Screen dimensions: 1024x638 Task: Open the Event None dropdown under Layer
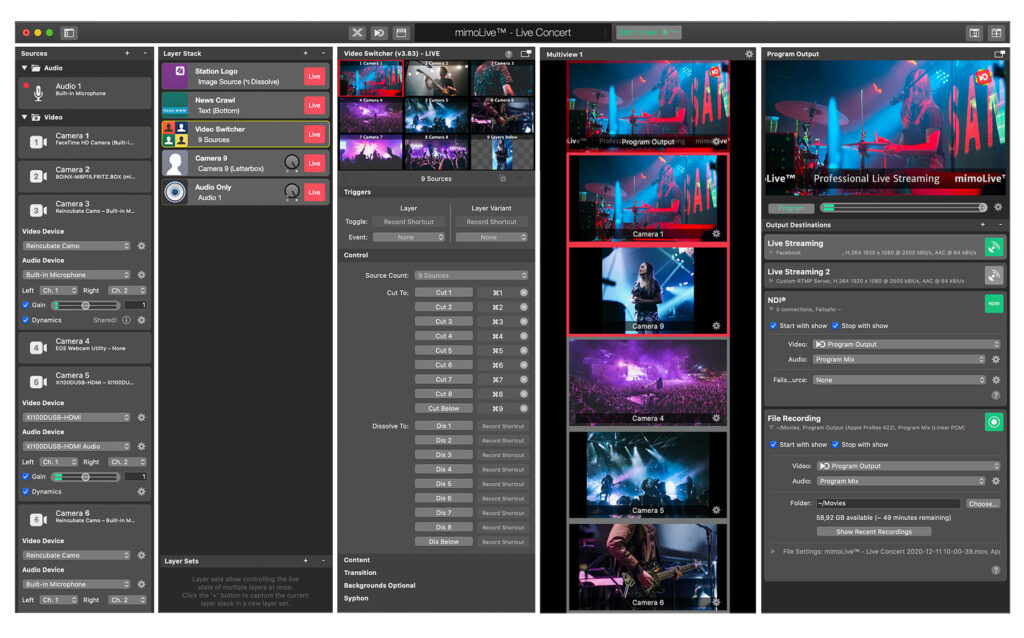(409, 238)
